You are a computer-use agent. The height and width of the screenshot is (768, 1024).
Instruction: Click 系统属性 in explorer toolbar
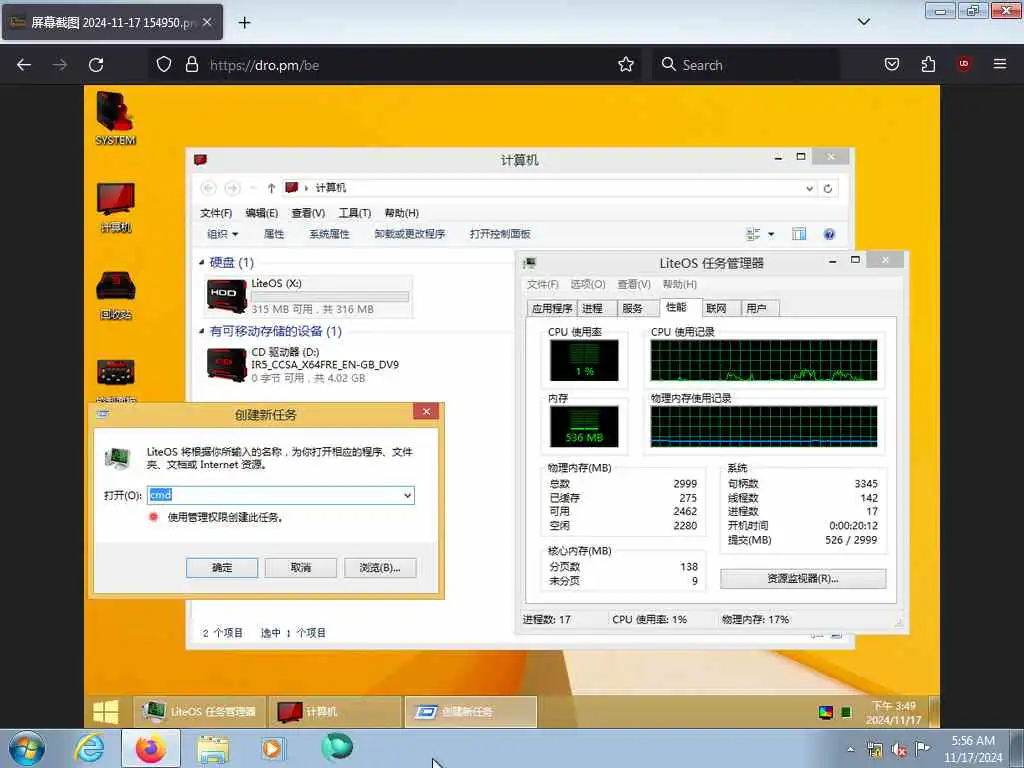329,234
